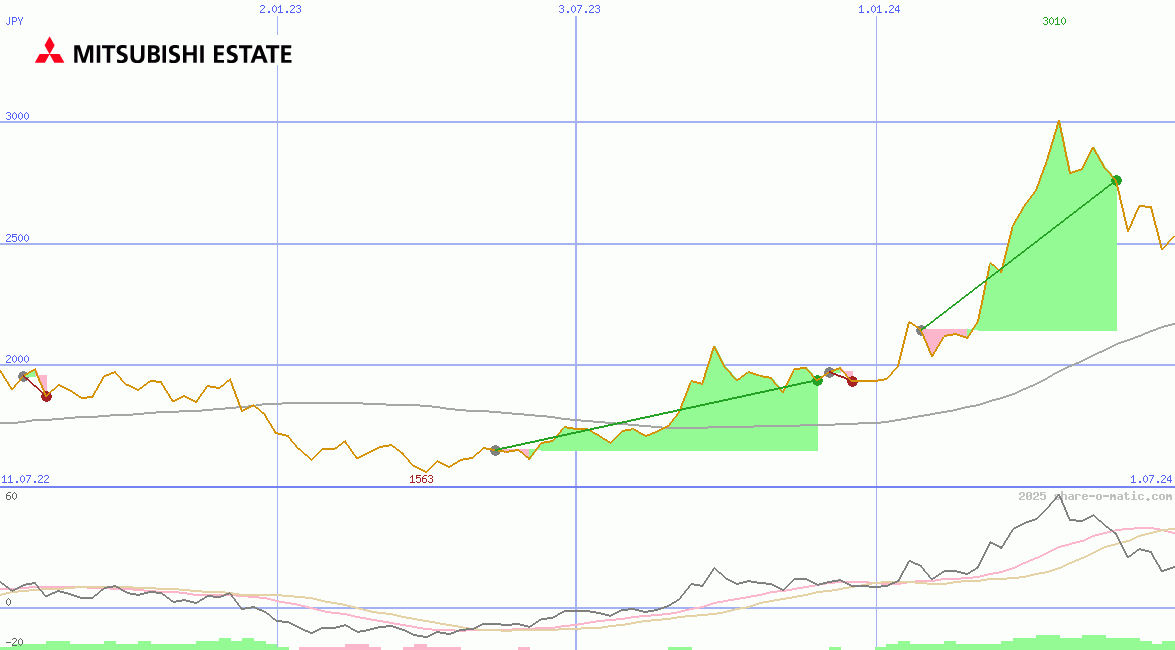1175x650 pixels.
Task: Select the gray entry marker before 3.07.23
Action: click(x=495, y=450)
